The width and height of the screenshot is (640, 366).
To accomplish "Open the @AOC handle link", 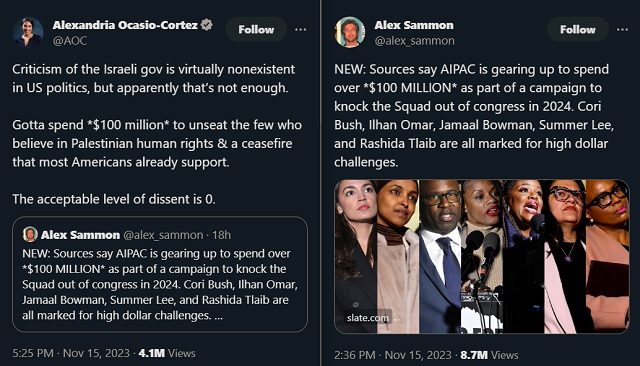I will pyautogui.click(x=70, y=40).
